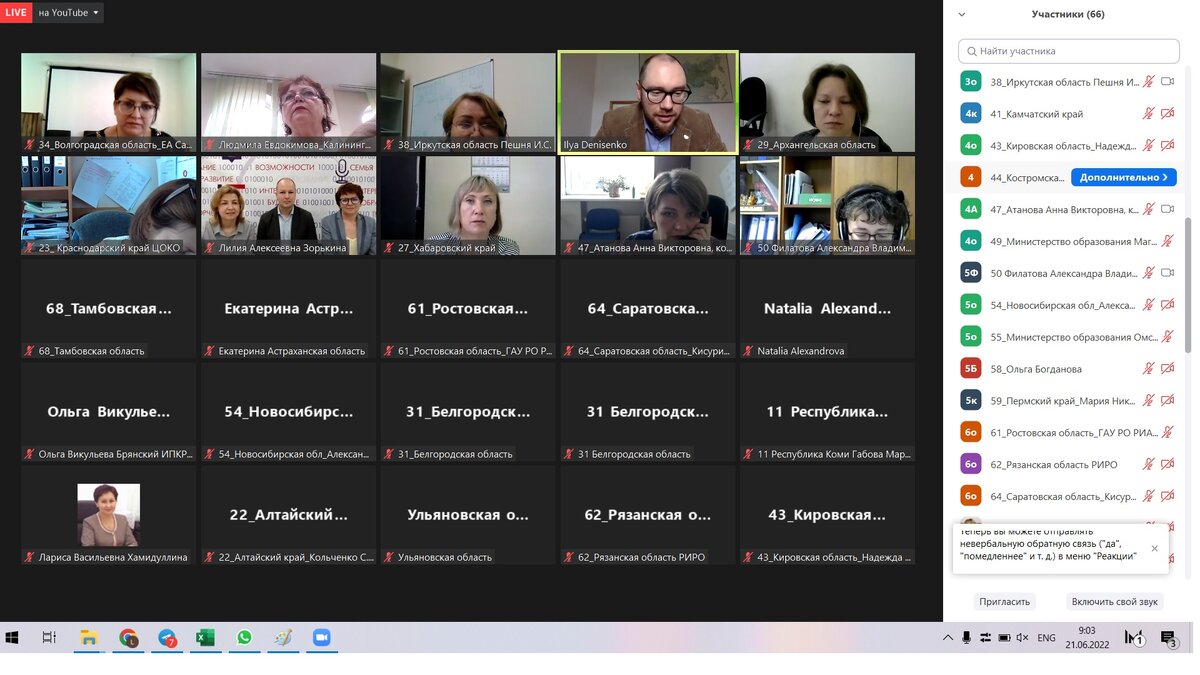Select the 11 Республика Коми participant tile

point(827,411)
